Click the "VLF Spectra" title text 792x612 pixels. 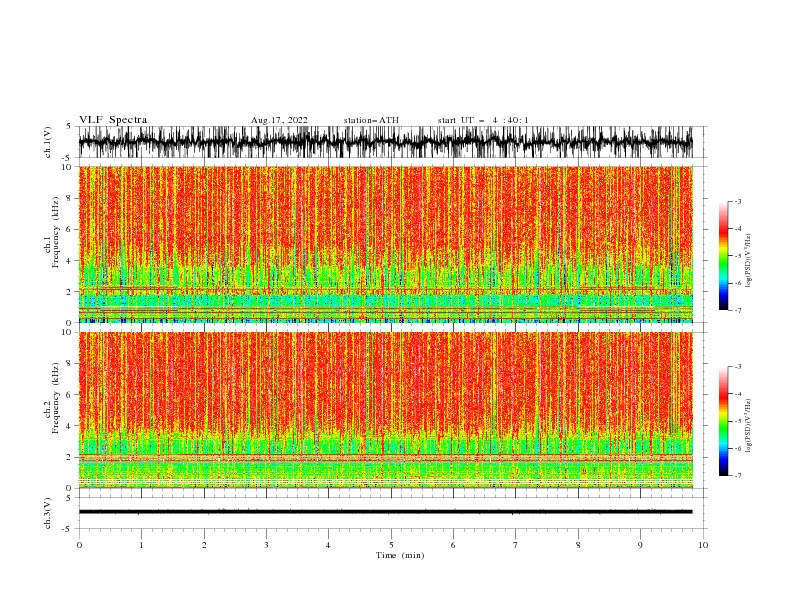coord(113,120)
